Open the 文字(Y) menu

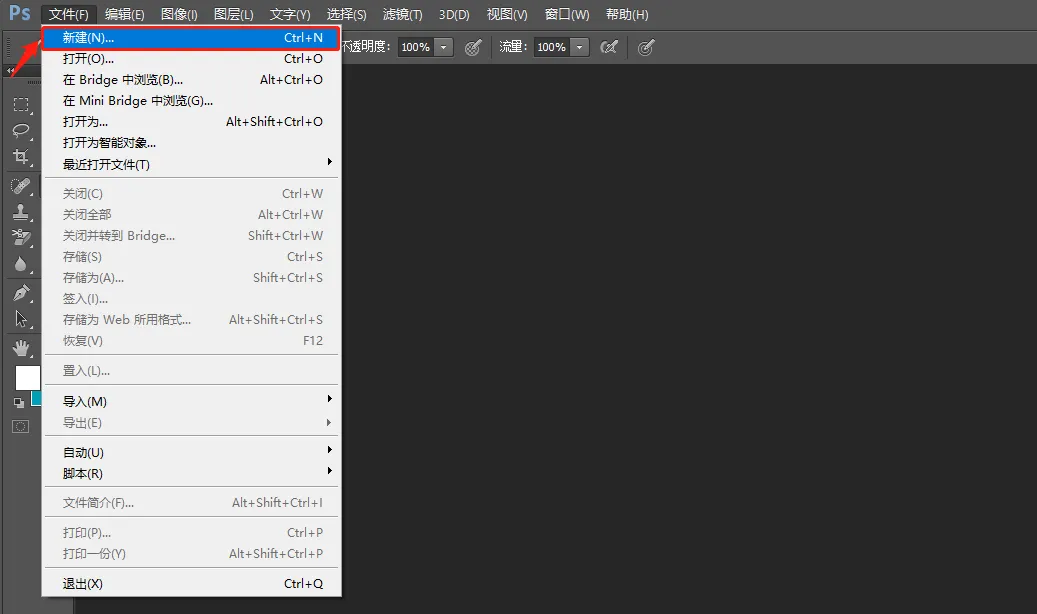[290, 15]
